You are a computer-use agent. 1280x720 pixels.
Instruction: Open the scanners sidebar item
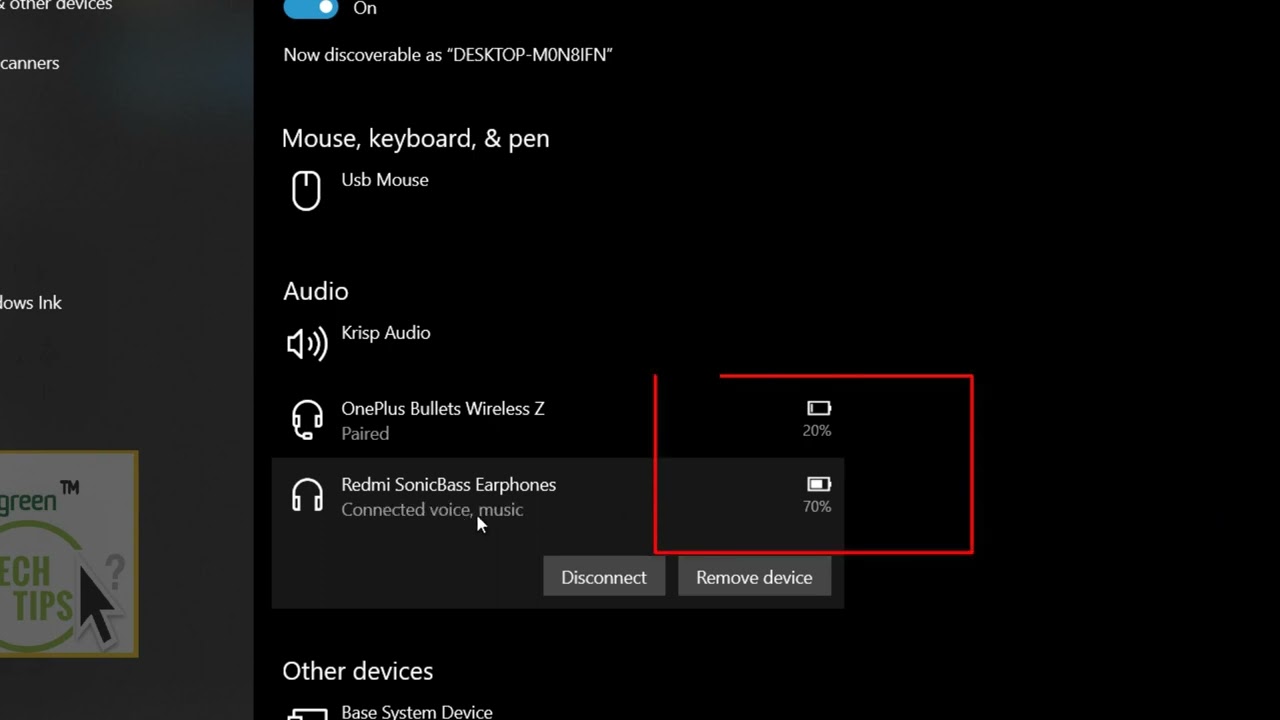(30, 63)
